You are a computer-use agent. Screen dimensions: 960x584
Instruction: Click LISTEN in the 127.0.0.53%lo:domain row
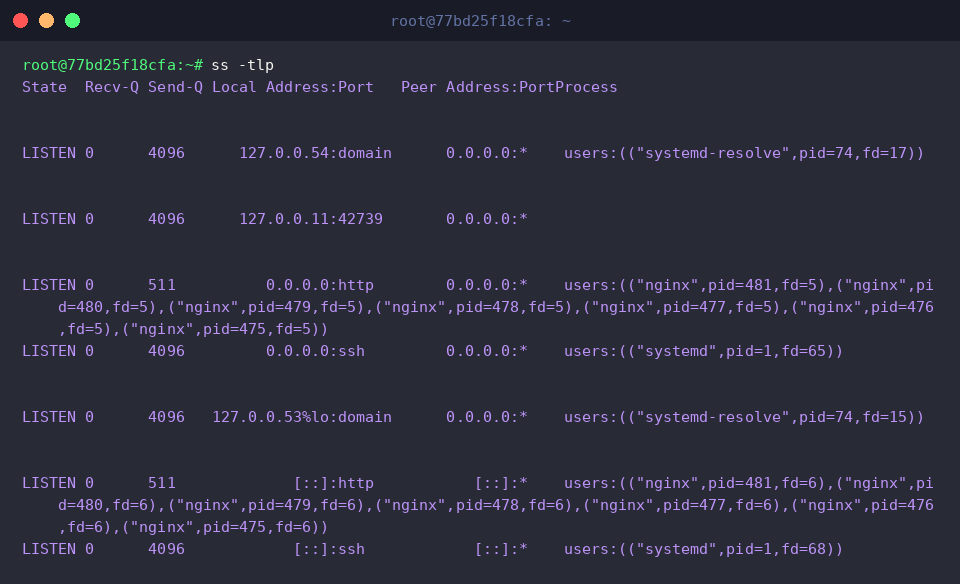(x=49, y=417)
